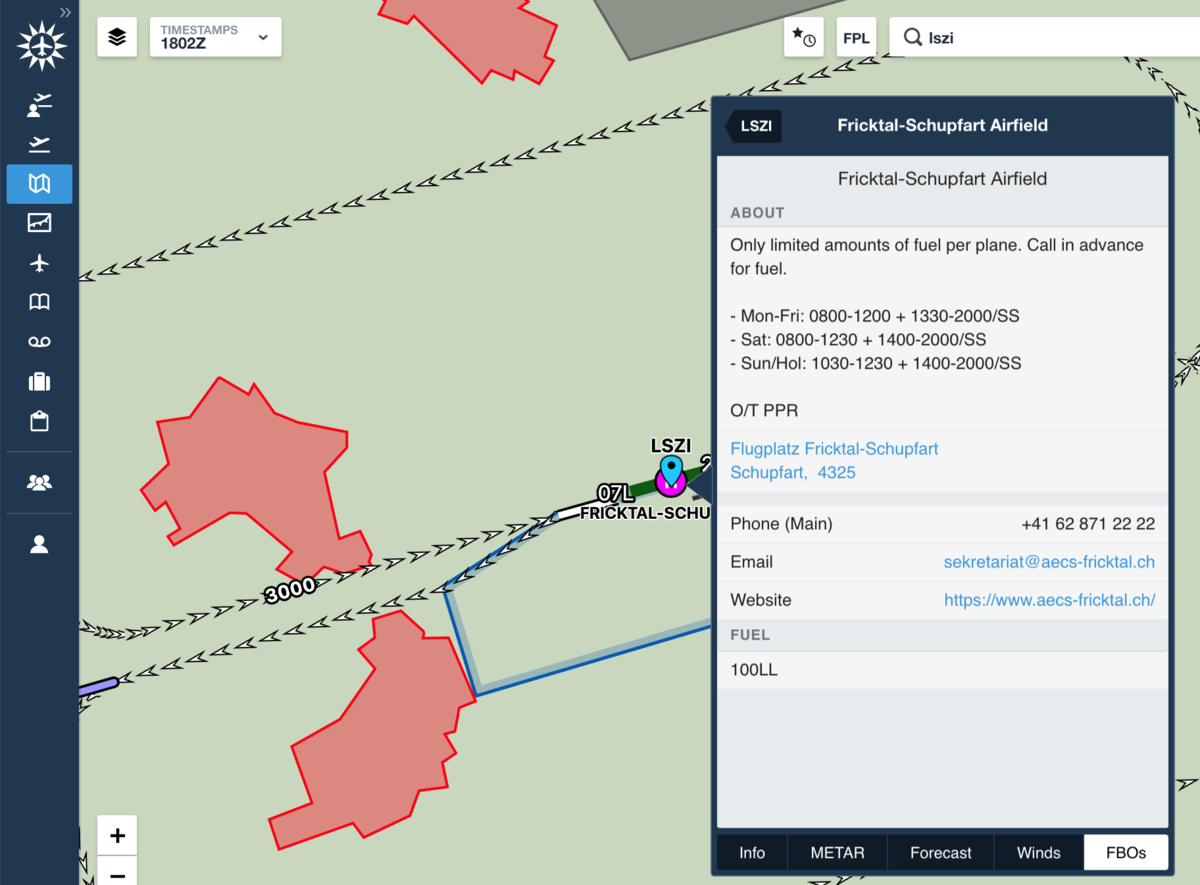Open the Winds tab
1200x885 pixels.
click(x=1038, y=853)
